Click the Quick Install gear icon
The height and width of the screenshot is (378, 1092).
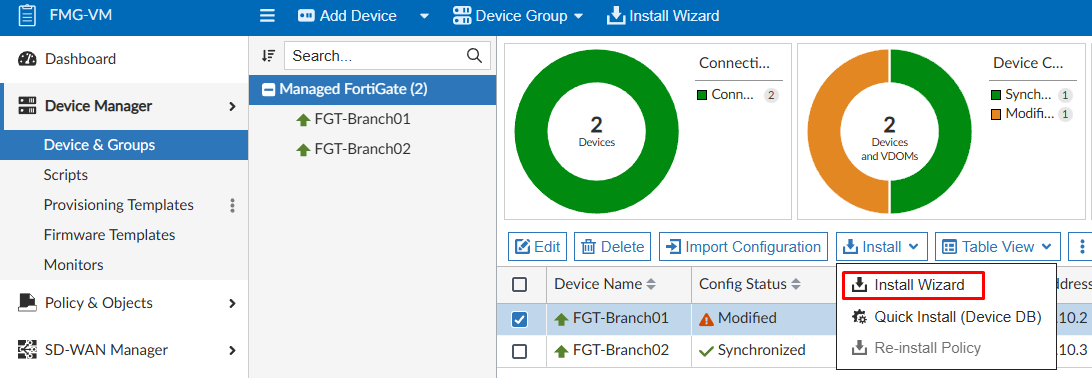pyautogui.click(x=859, y=317)
